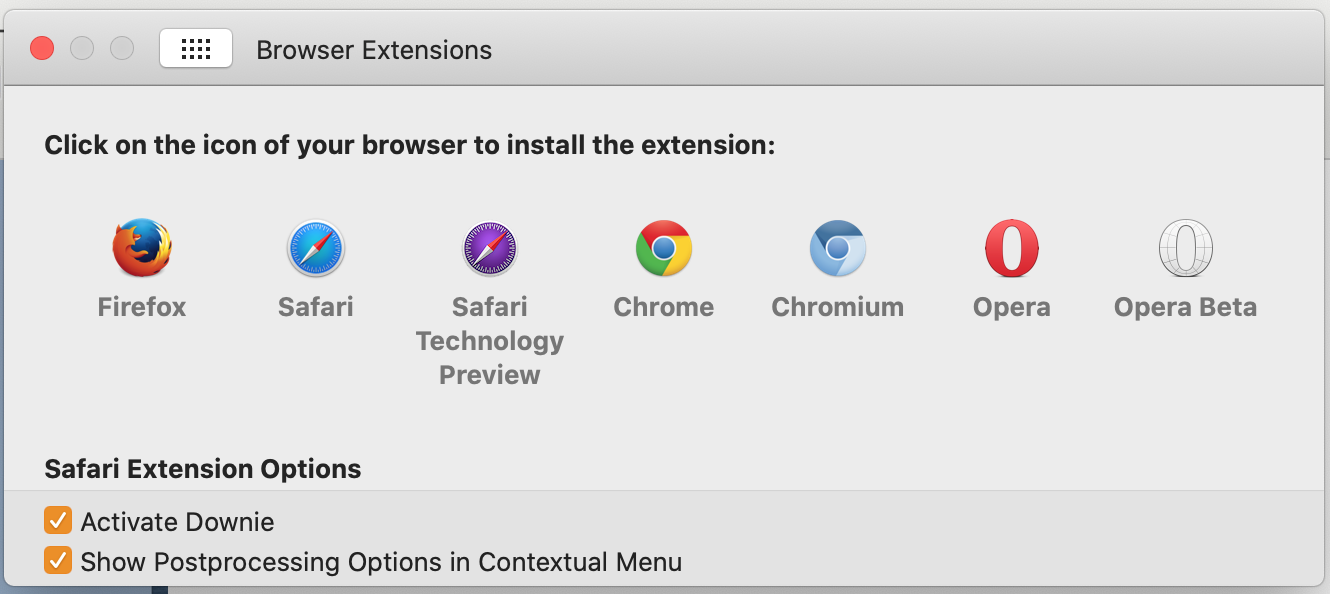Viewport: 1330px width, 594px height.
Task: Click the plain Safari text label
Action: [316, 307]
